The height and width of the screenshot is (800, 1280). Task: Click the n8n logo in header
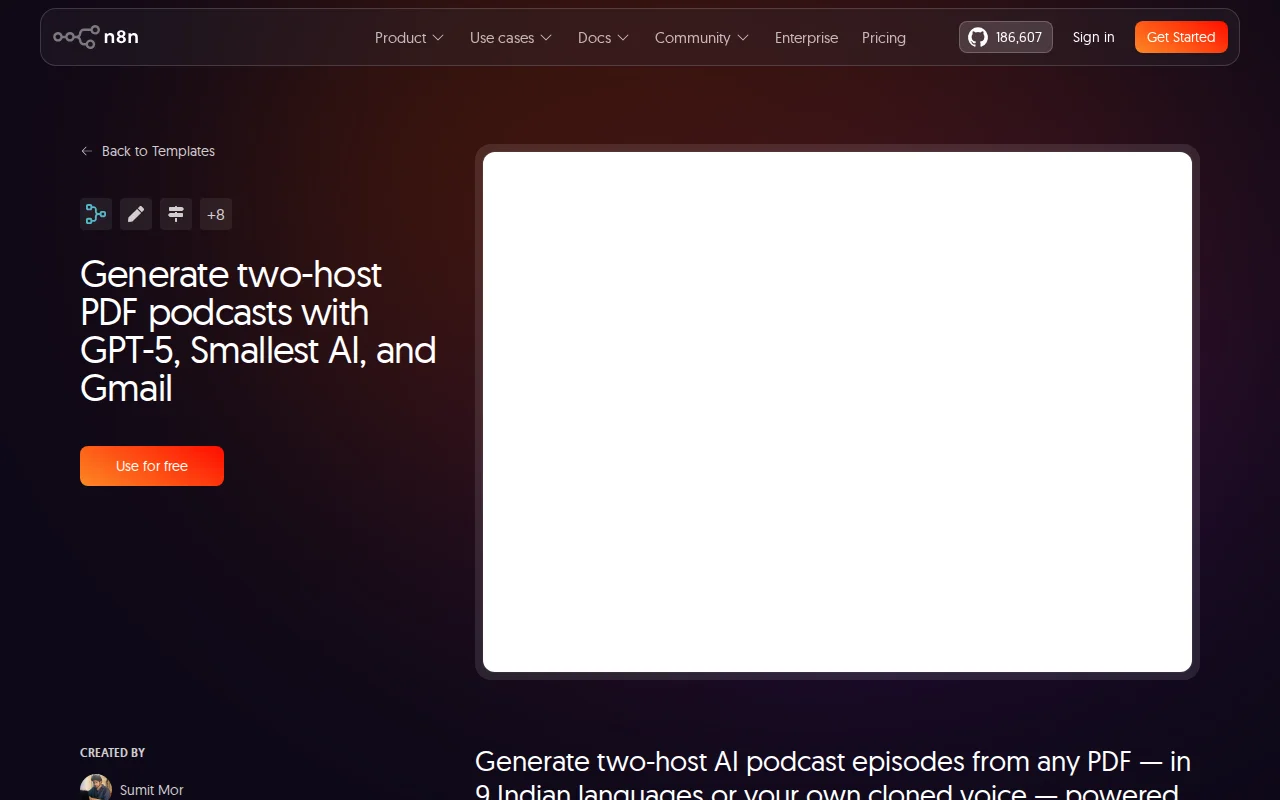(96, 37)
